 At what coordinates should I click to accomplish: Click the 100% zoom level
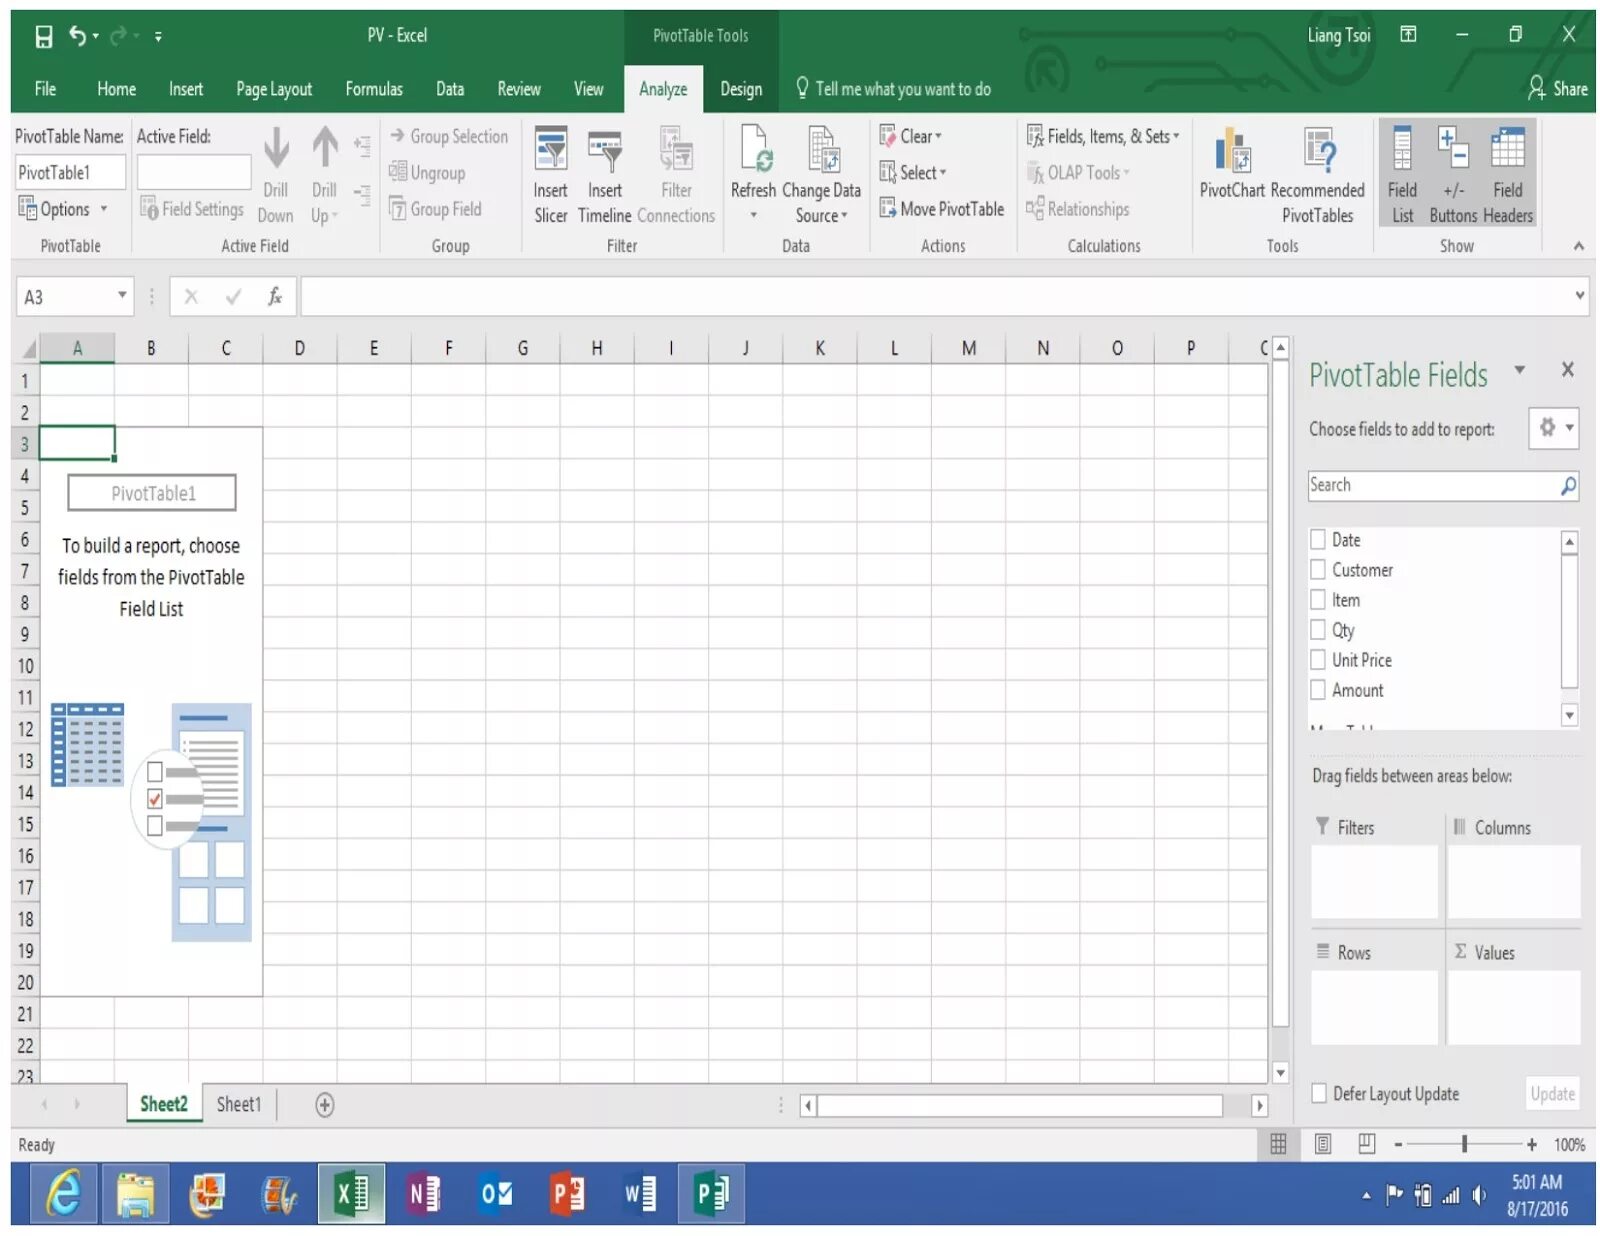coord(1569,1144)
